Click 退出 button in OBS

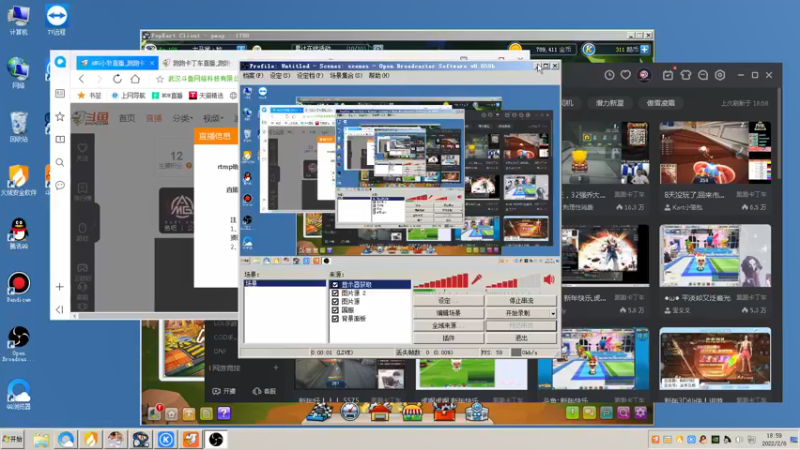(521, 338)
